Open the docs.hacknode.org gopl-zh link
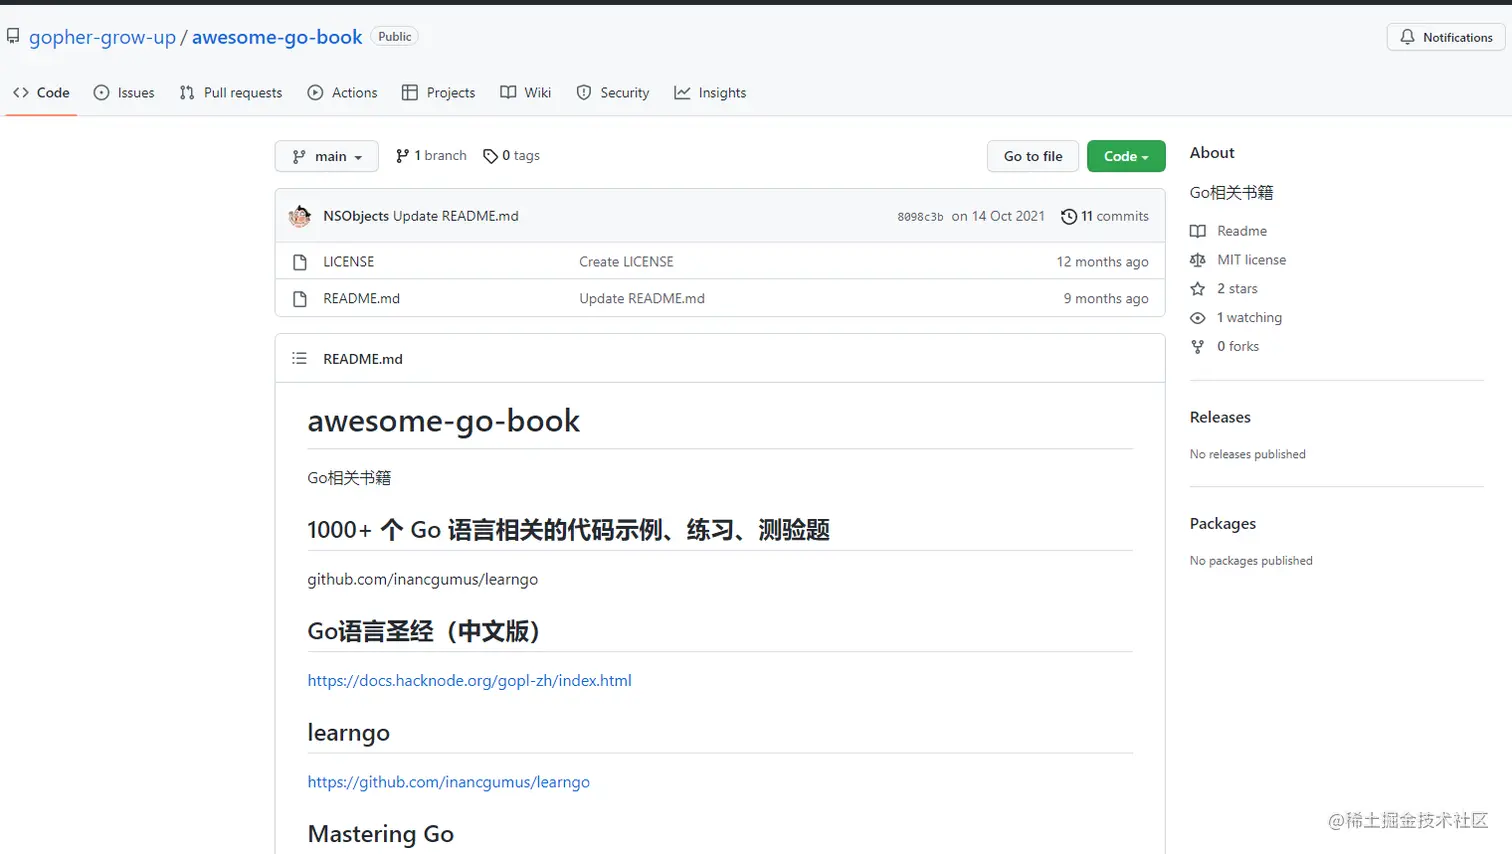This screenshot has height=854, width=1512. (x=469, y=681)
